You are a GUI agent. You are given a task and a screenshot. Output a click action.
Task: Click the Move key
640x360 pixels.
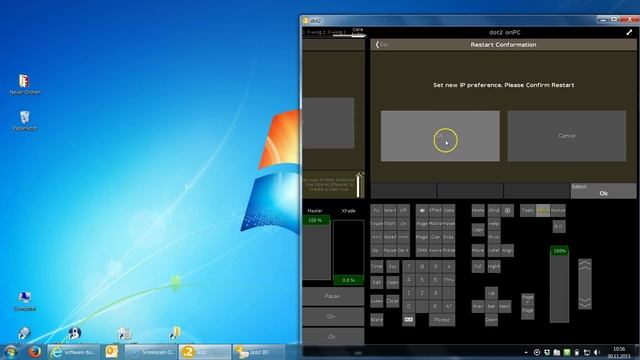click(x=478, y=251)
